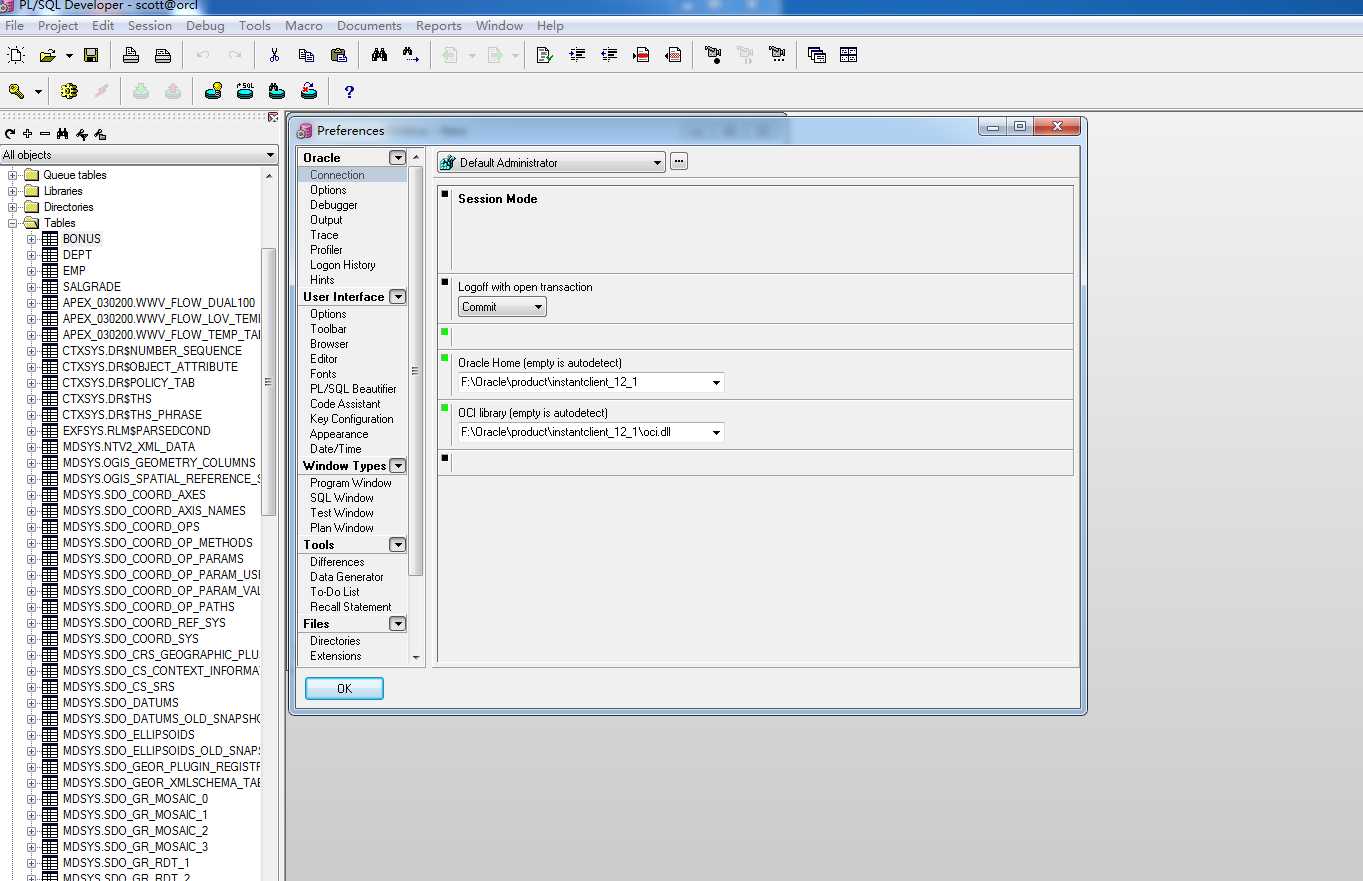This screenshot has width=1363, height=881.
Task: Click the Preferences gear icon
Action: pos(69,92)
